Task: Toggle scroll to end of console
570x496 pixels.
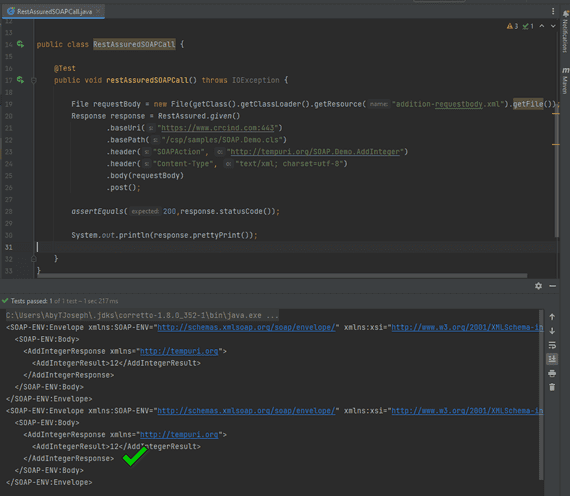Action: pos(552,359)
